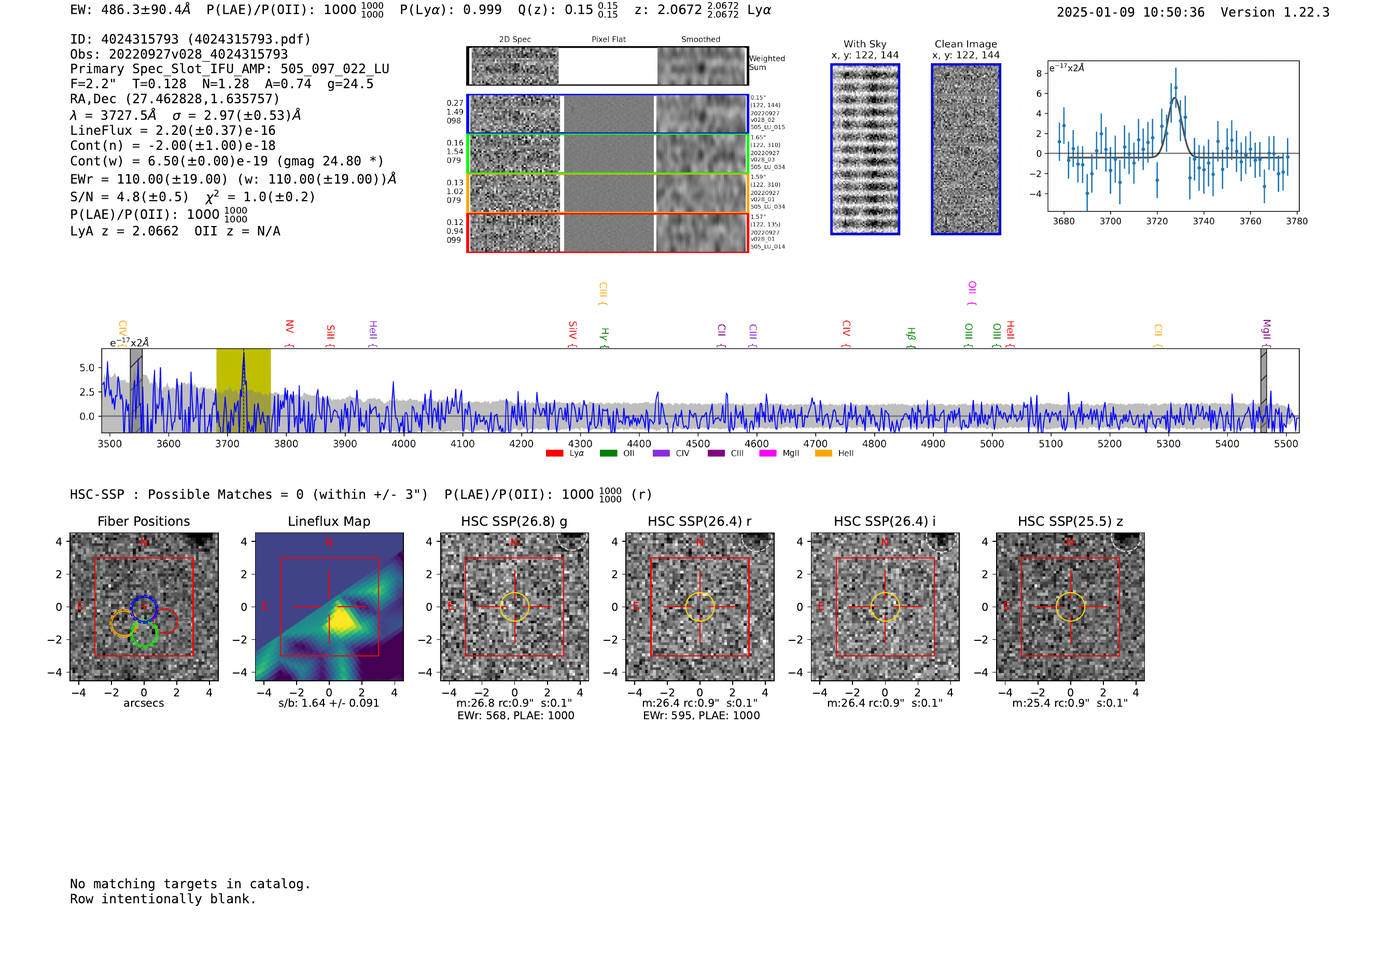Click the SiII line marker above spectrum
This screenshot has width=1400, height=953.
coord(330,336)
